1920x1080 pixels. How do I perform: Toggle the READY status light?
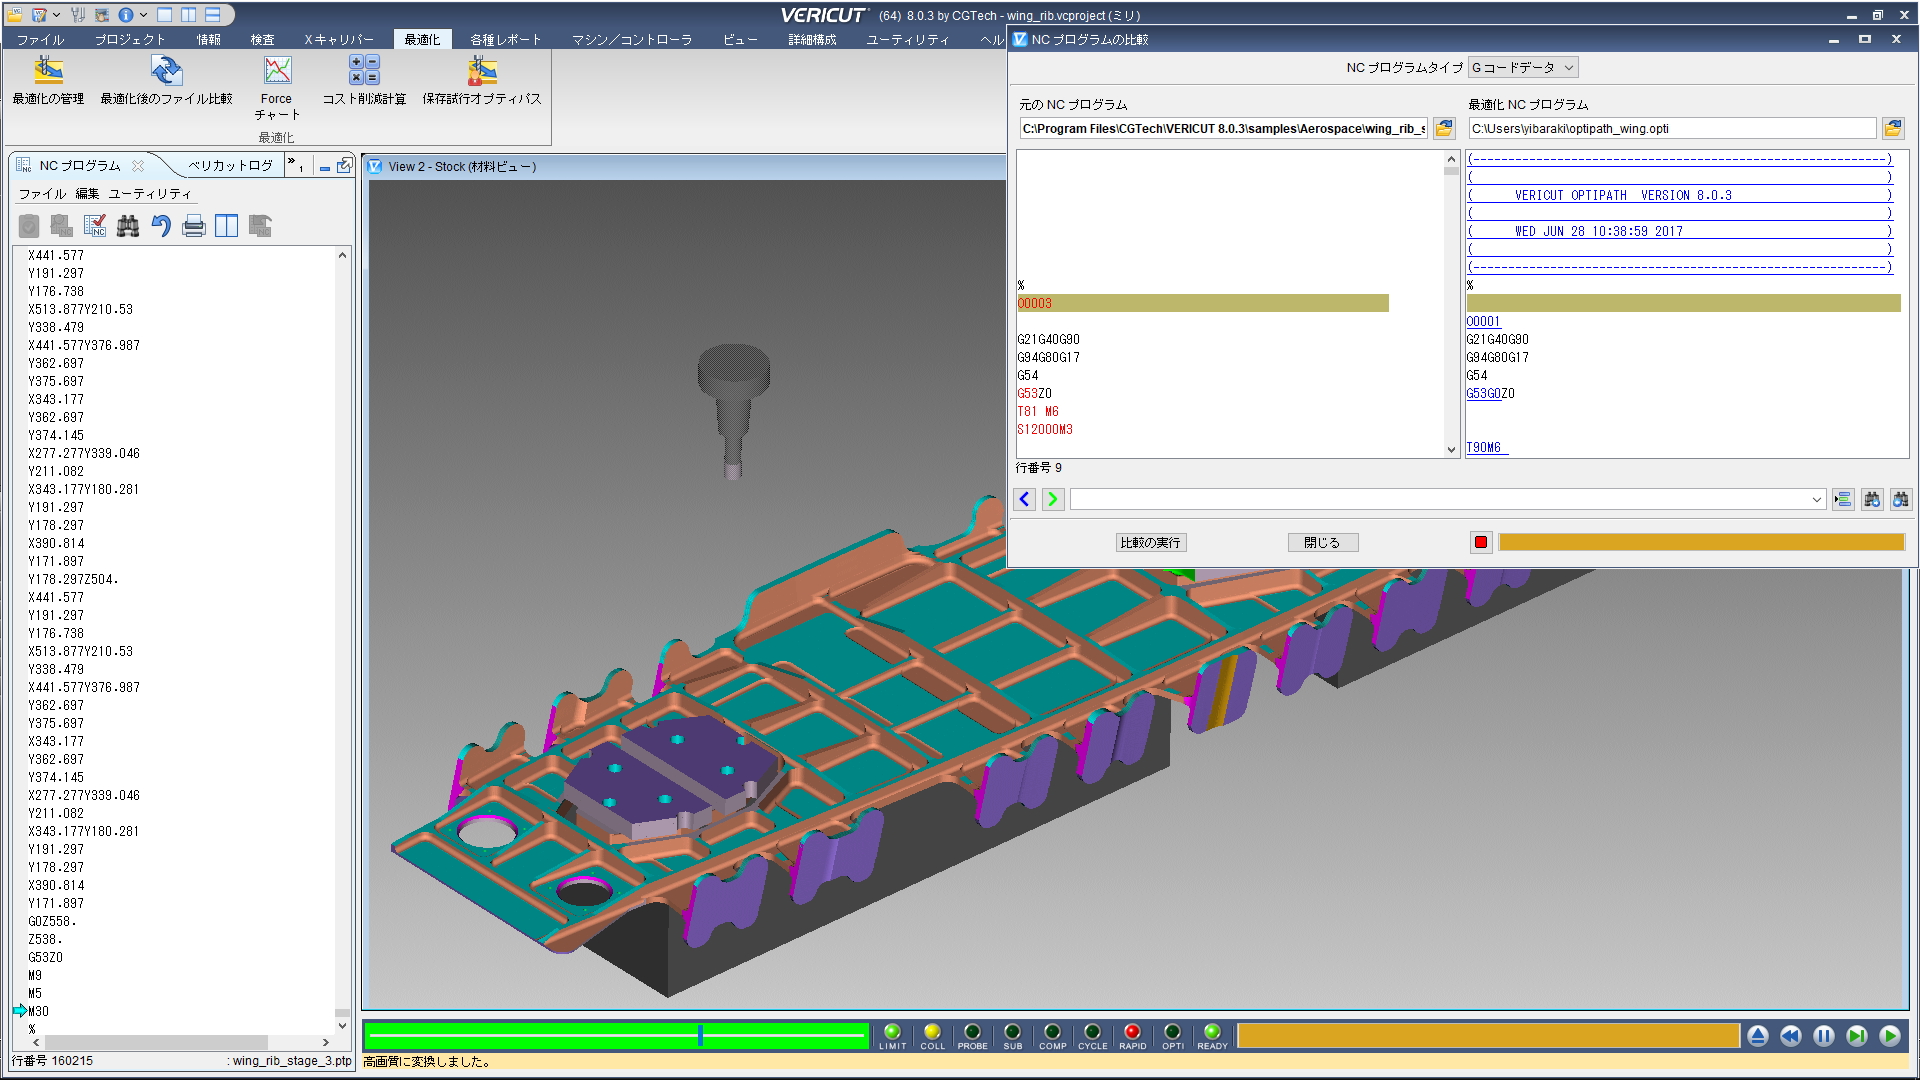1212,1036
